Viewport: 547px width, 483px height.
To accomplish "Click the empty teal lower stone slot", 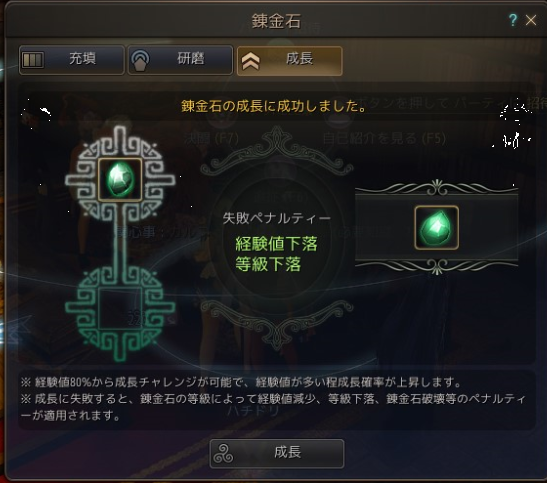I will (x=120, y=309).
